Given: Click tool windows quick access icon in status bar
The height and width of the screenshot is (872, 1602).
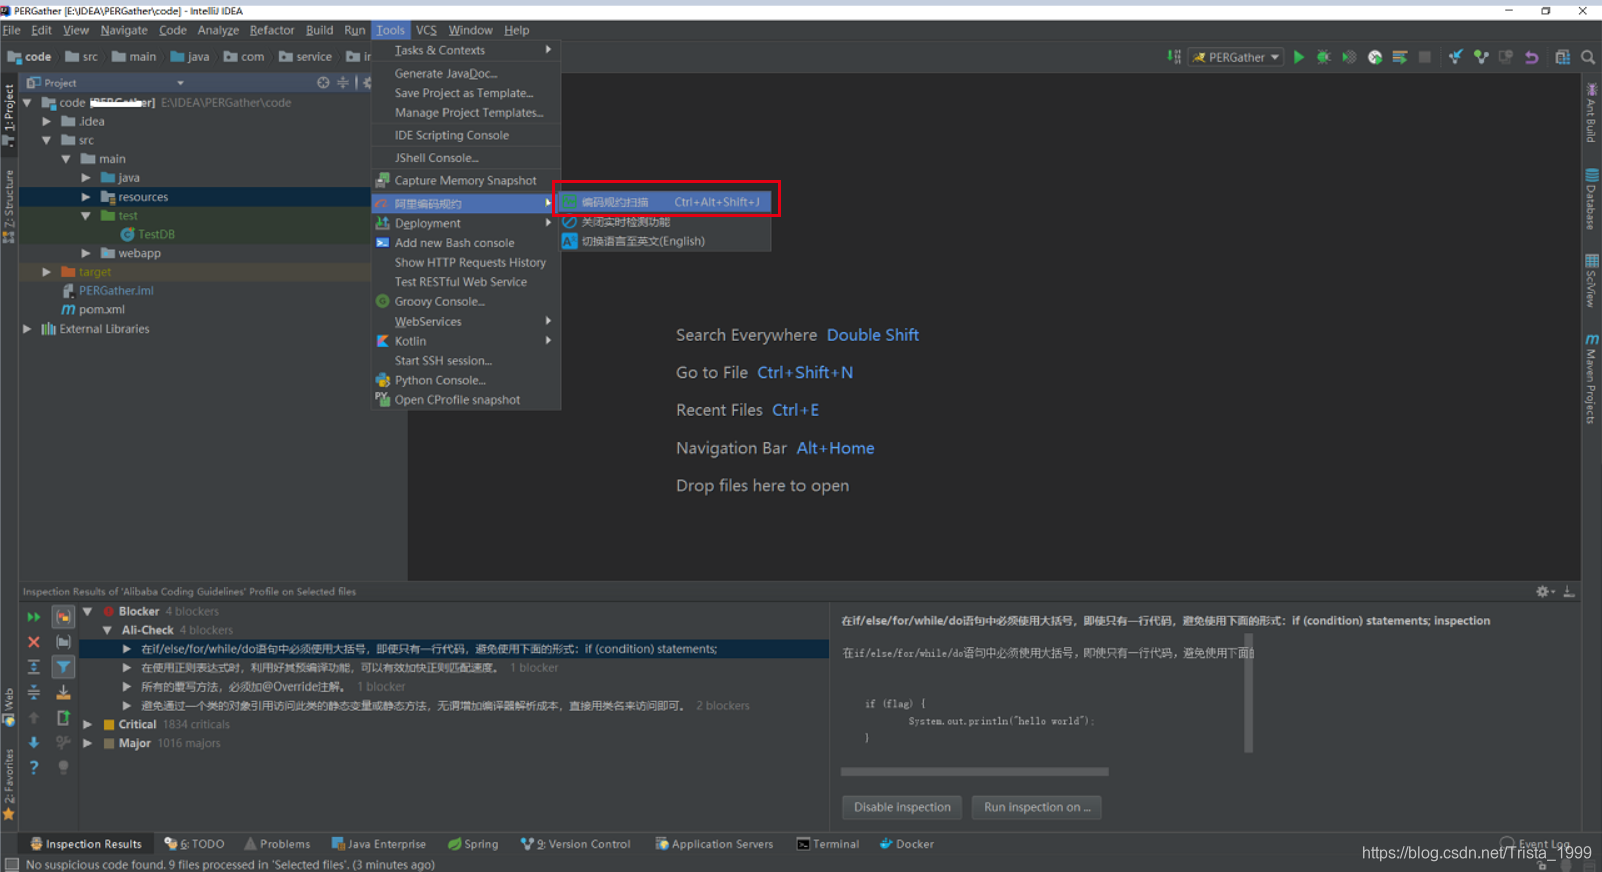Looking at the screenshot, I should [x=11, y=864].
